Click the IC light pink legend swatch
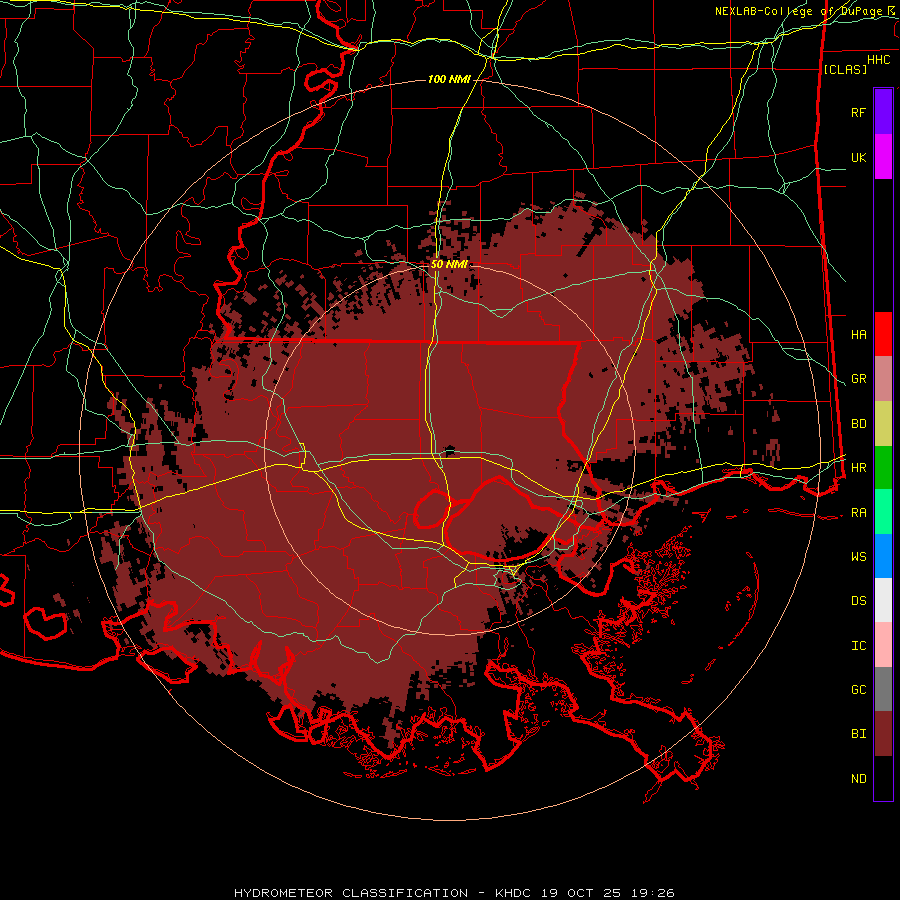This screenshot has width=900, height=900. click(883, 645)
